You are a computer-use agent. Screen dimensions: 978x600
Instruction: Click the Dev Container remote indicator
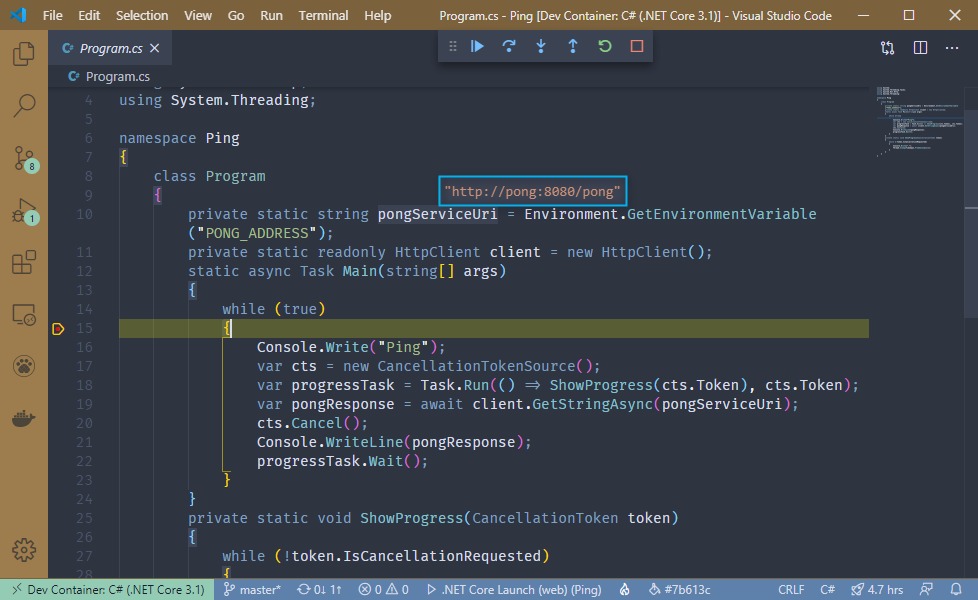click(x=107, y=589)
